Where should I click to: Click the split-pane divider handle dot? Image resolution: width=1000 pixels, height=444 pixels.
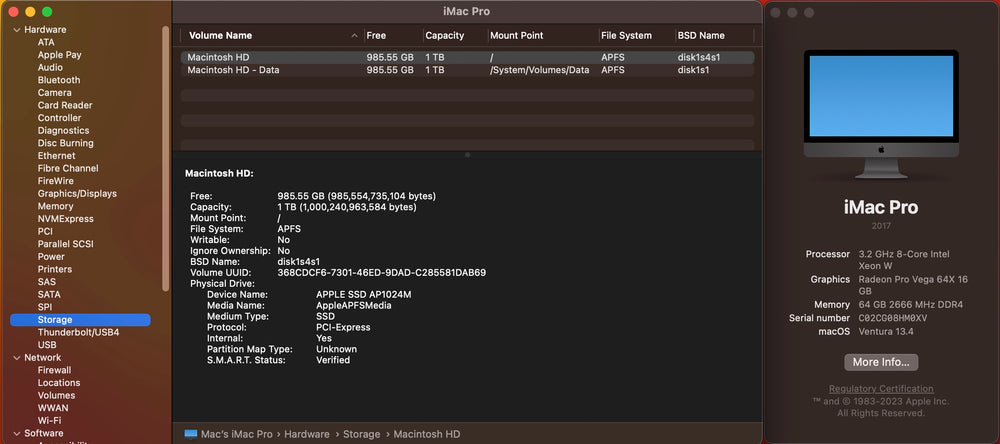click(x=467, y=154)
